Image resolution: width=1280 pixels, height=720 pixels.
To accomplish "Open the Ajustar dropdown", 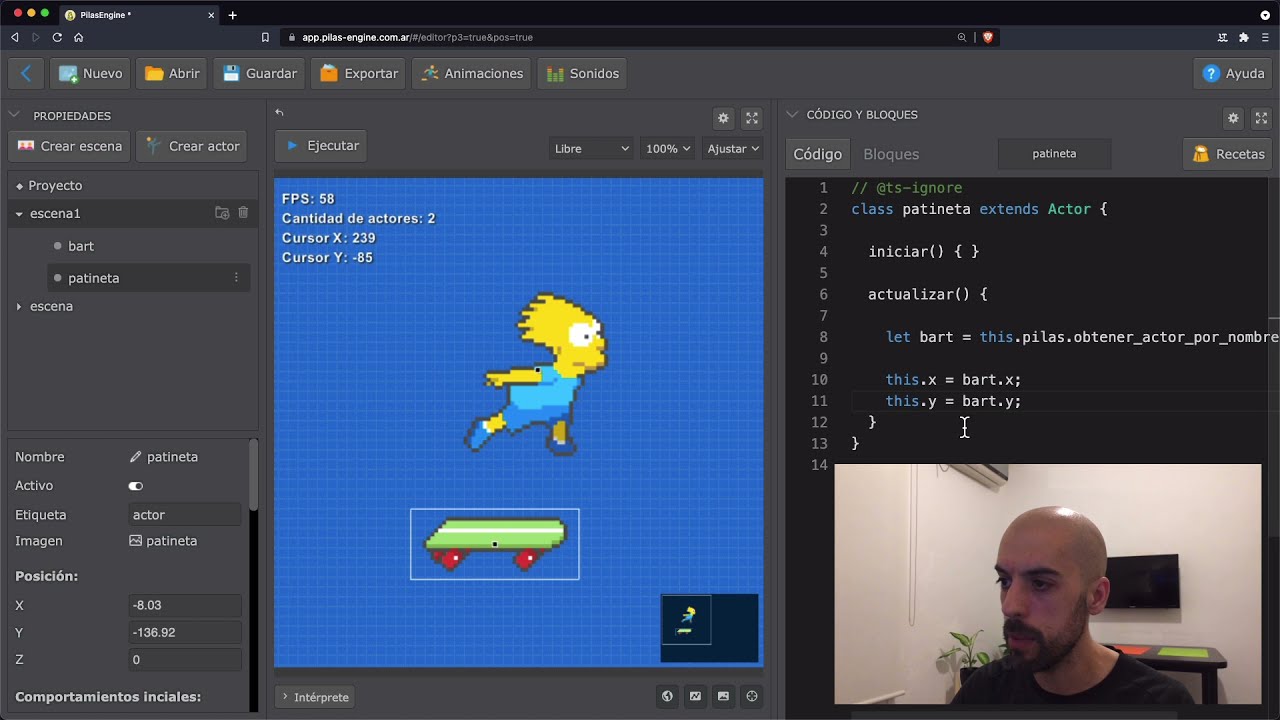I will (x=733, y=148).
